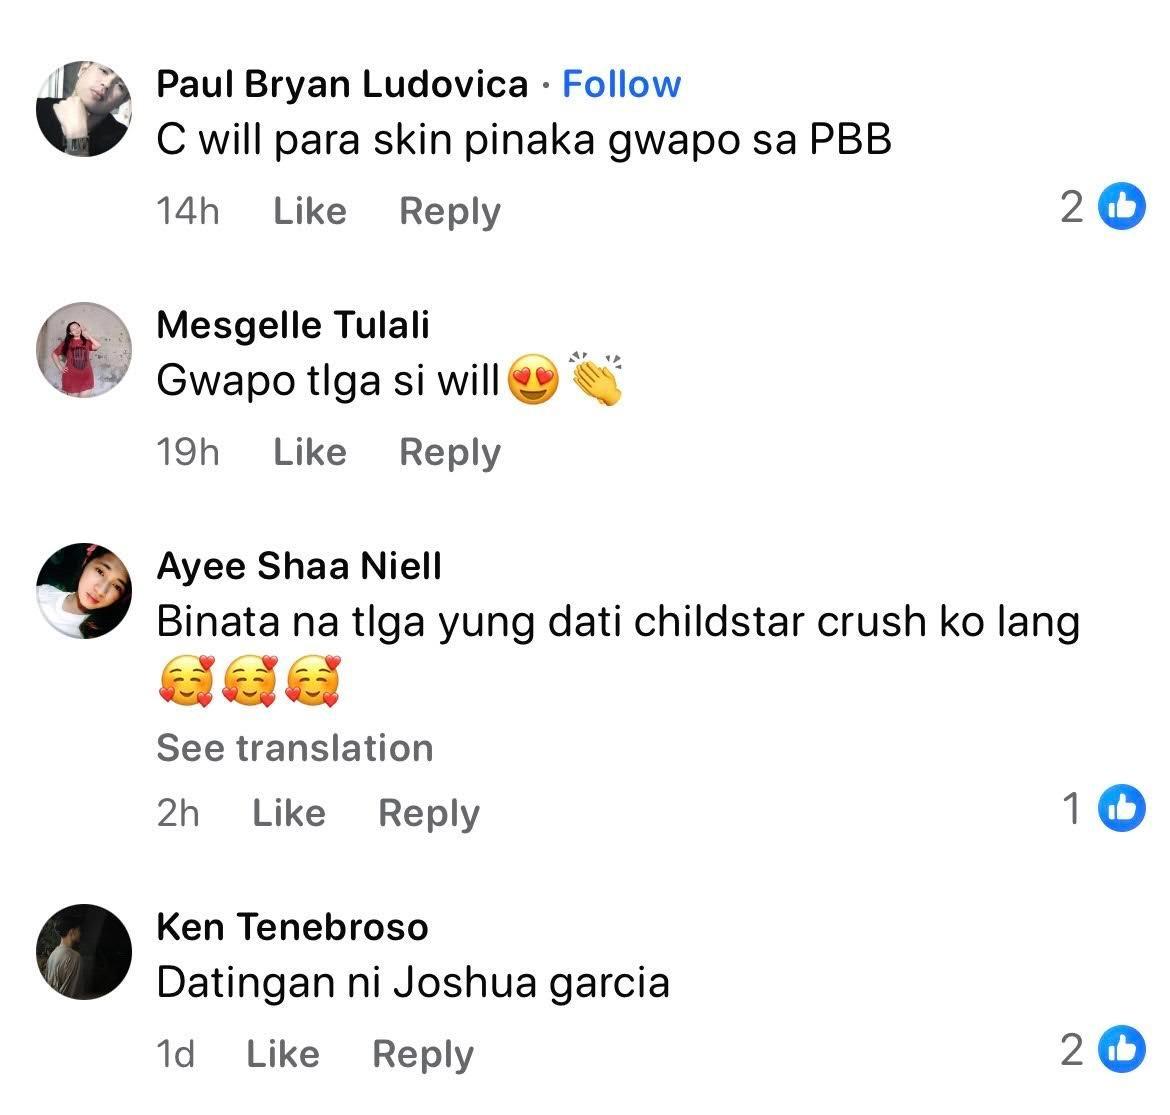Reply to Mesgelle Tulali's comment

(450, 453)
